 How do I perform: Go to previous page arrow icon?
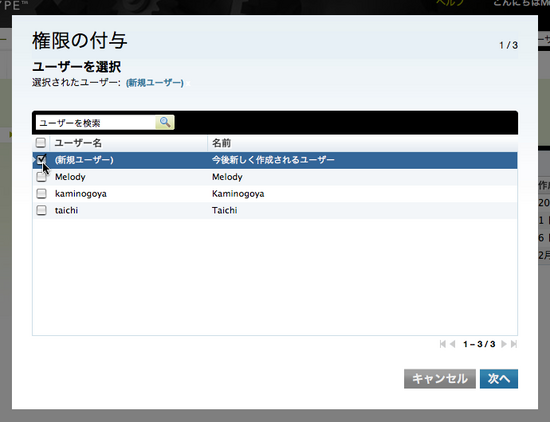click(452, 344)
